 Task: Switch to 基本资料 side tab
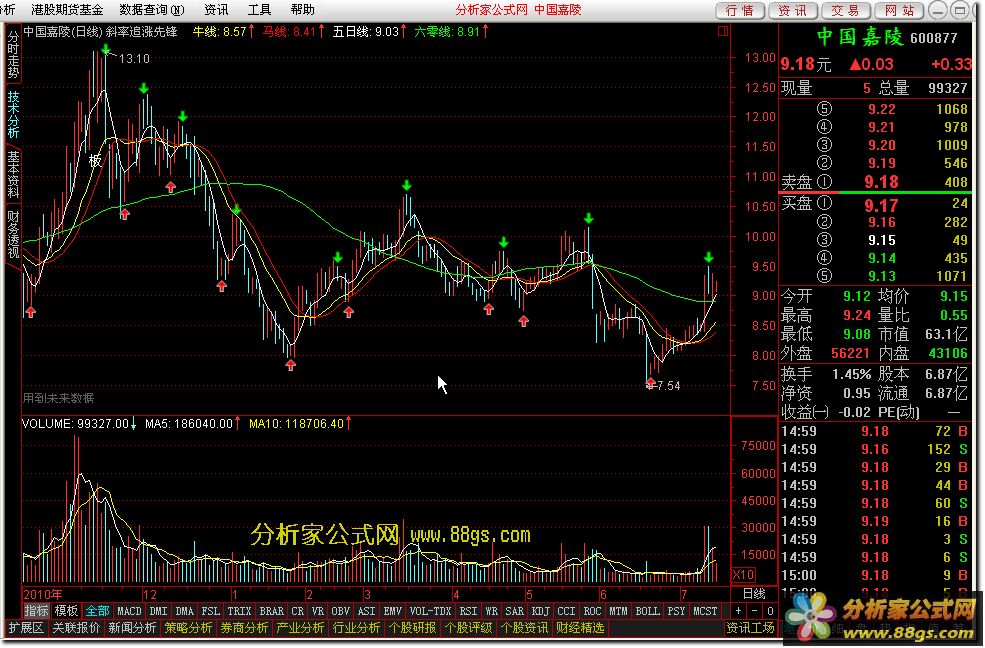click(13, 174)
